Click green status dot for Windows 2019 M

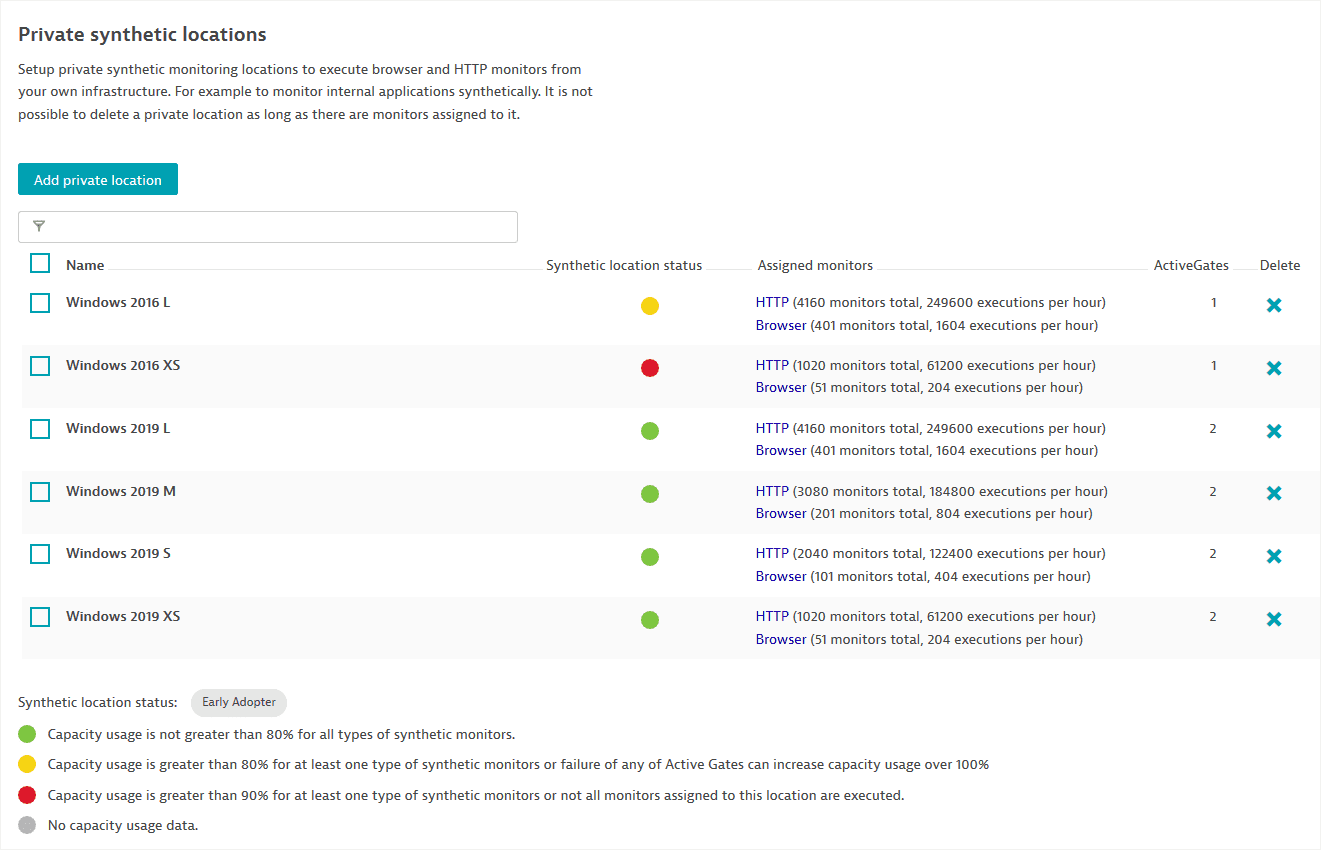click(x=650, y=494)
